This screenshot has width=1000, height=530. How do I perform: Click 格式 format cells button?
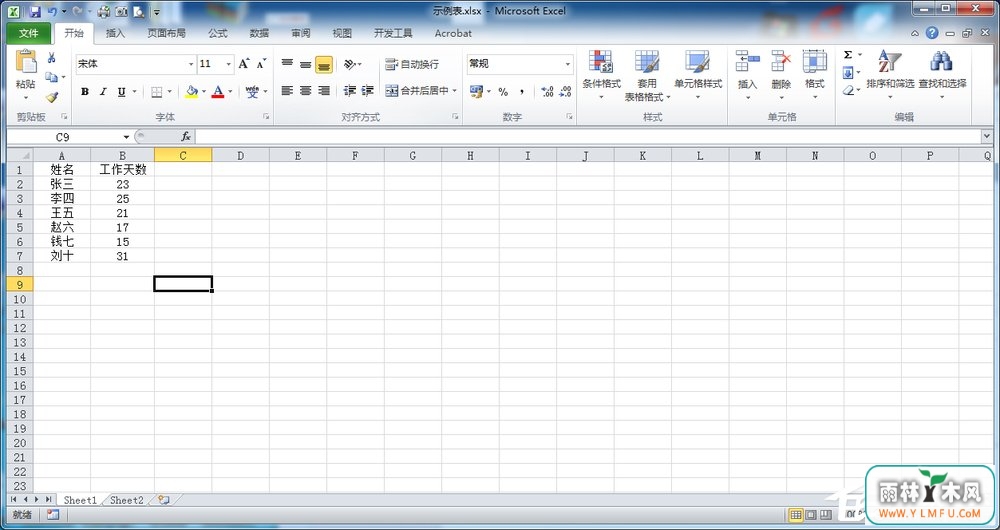[x=814, y=75]
